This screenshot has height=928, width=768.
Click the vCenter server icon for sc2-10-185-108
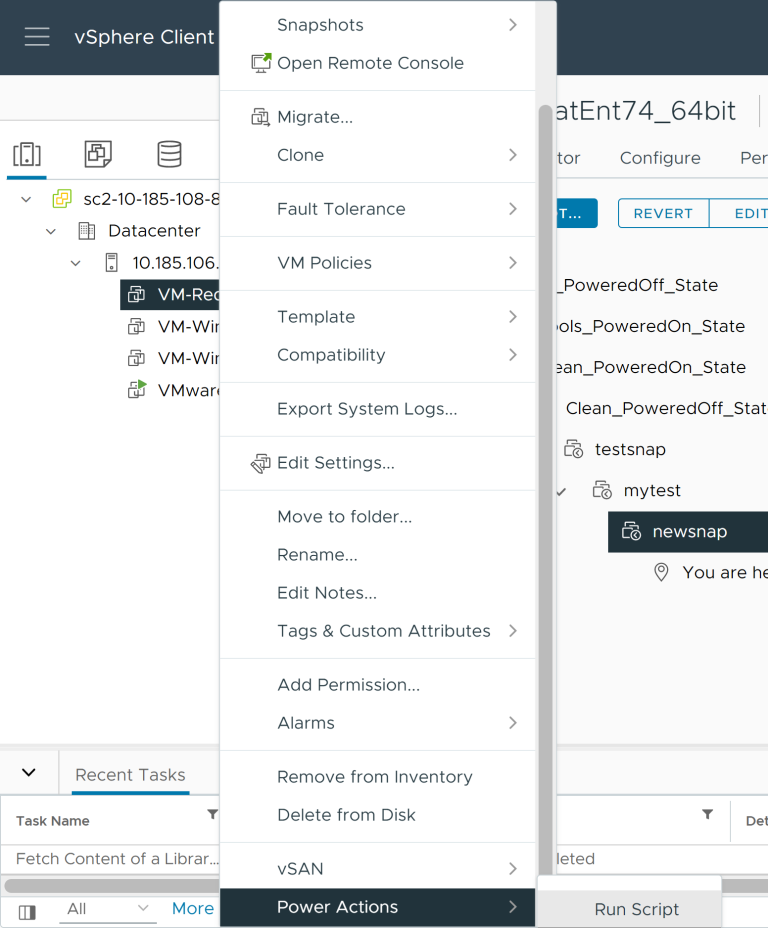tap(62, 199)
